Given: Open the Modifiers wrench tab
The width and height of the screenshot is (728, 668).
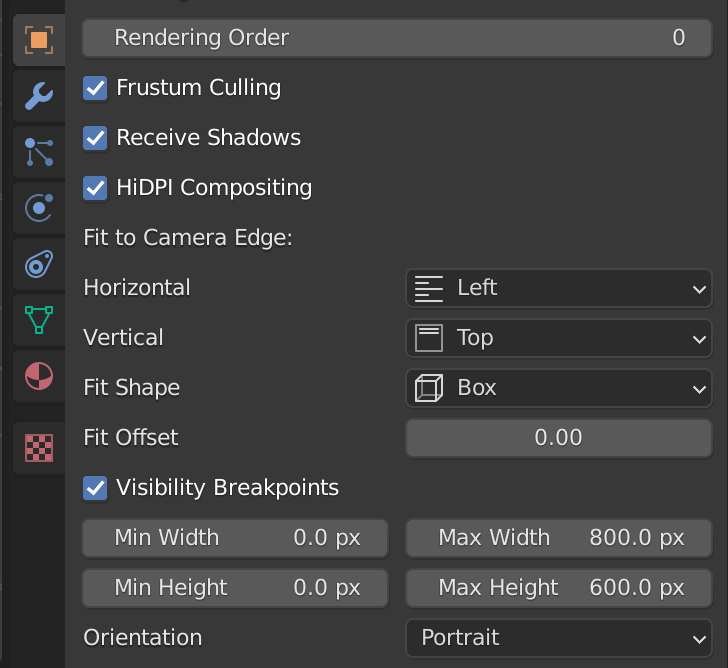Looking at the screenshot, I should point(39,96).
